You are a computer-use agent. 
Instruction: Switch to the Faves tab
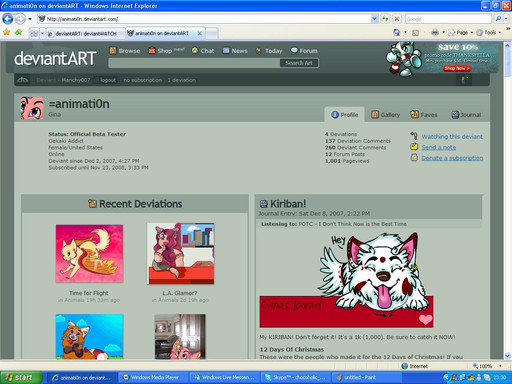[x=424, y=115]
